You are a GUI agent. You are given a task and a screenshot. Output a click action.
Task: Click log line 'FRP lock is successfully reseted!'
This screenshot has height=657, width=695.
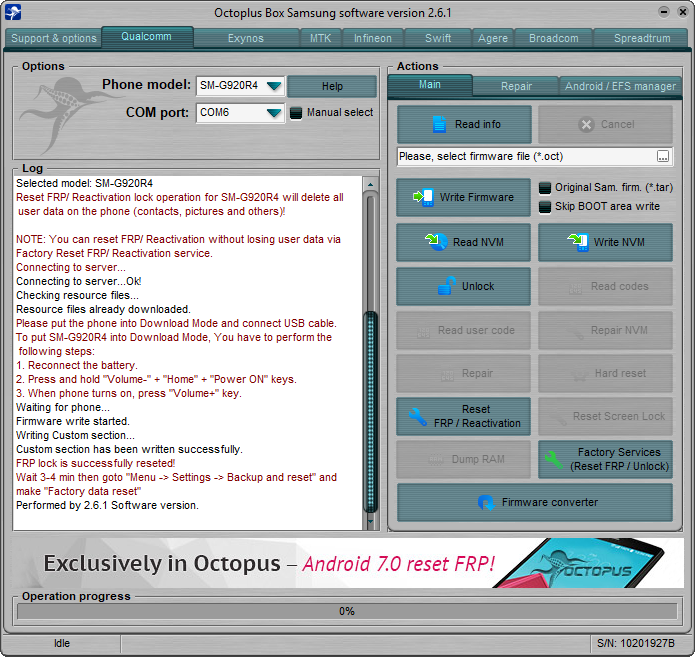pyautogui.click(x=96, y=463)
